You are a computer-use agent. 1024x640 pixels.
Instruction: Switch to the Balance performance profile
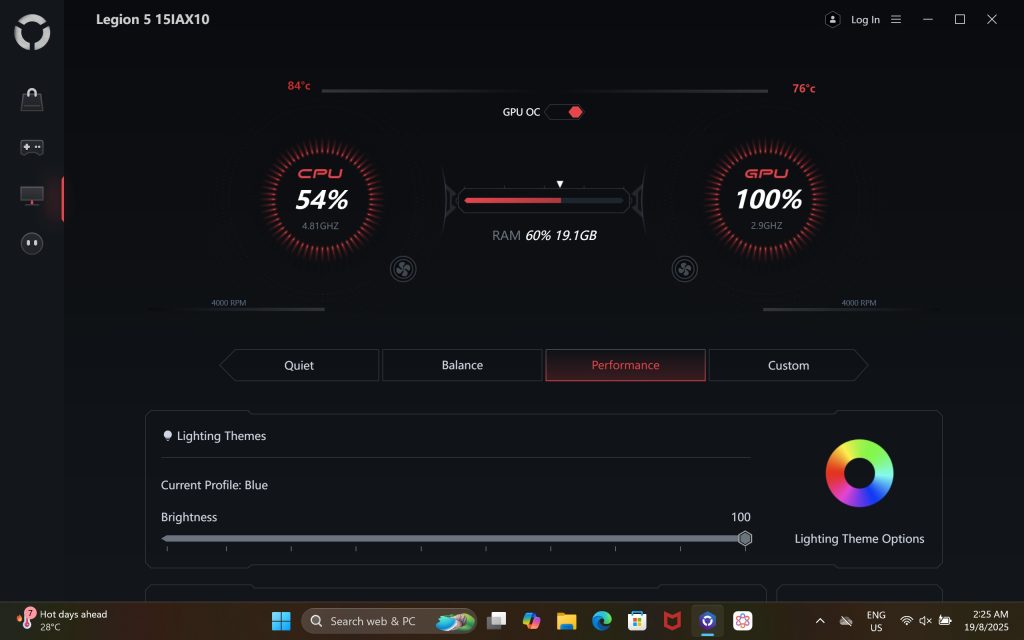tap(461, 365)
